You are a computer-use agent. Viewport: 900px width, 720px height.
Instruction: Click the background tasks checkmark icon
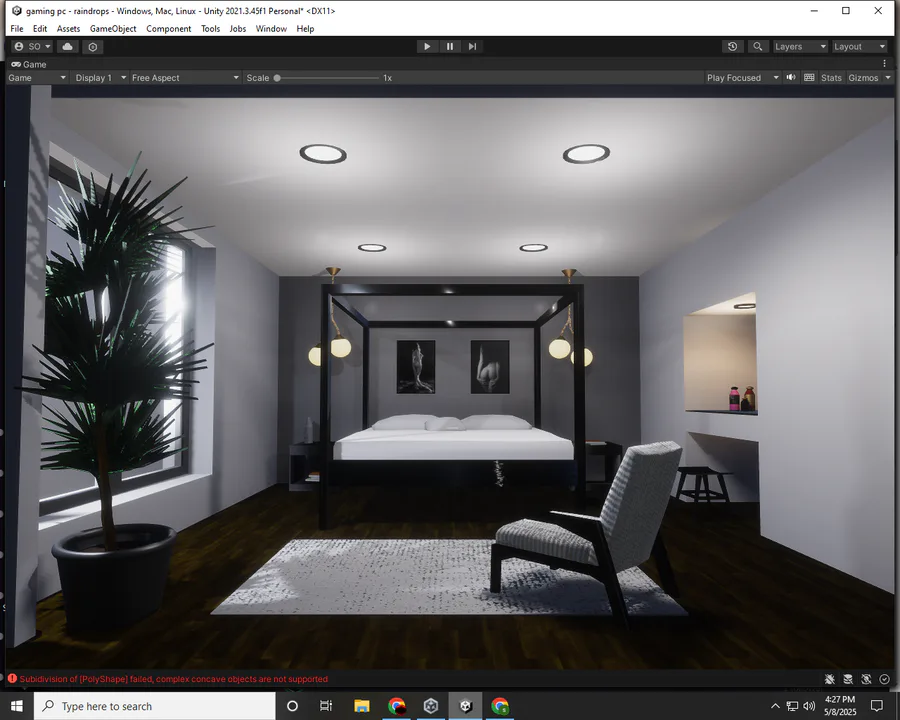pos(885,679)
